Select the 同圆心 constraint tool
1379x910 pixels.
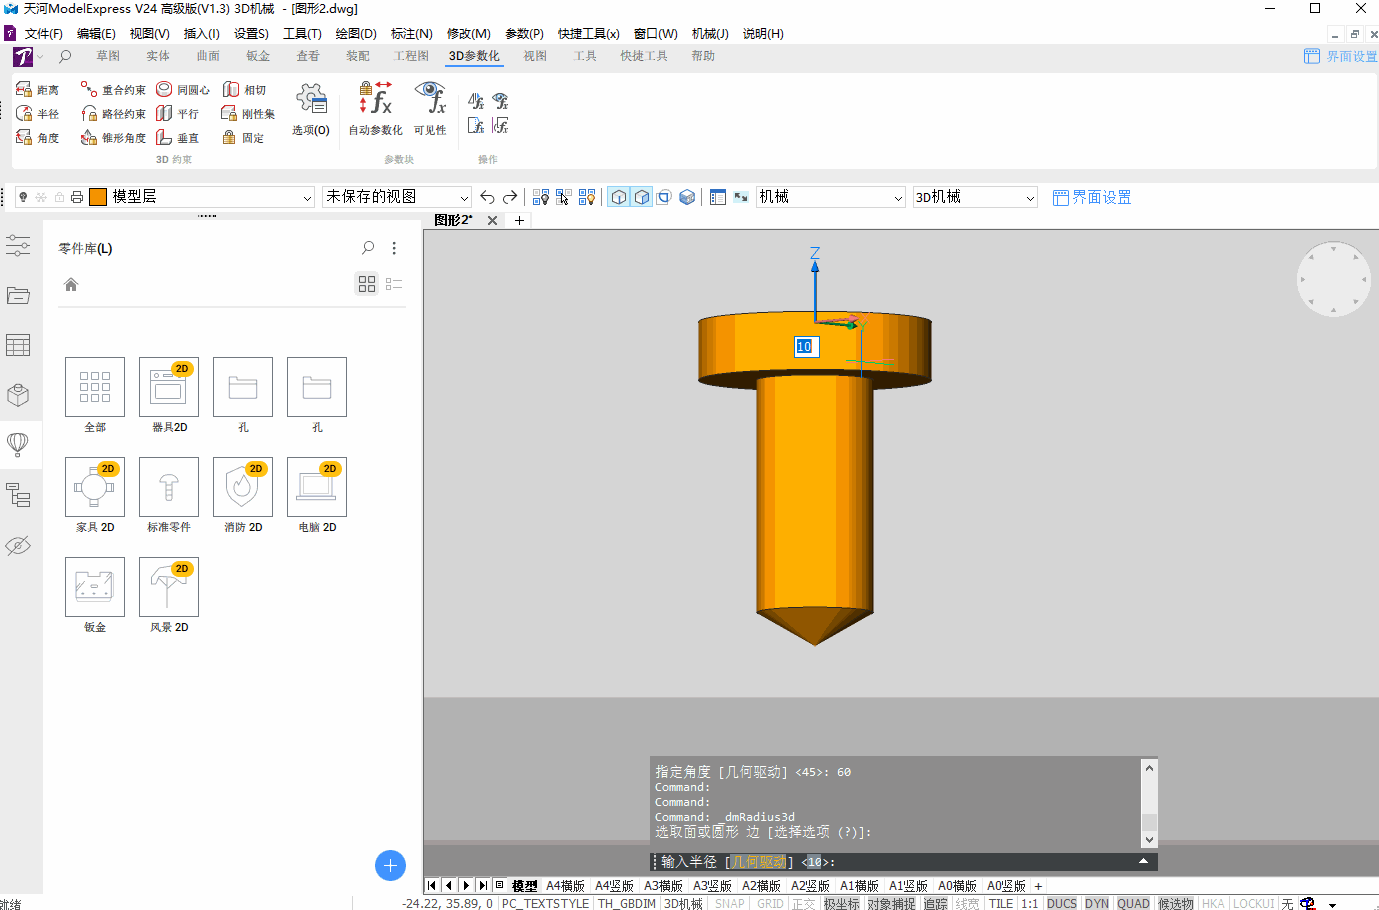coord(183,90)
